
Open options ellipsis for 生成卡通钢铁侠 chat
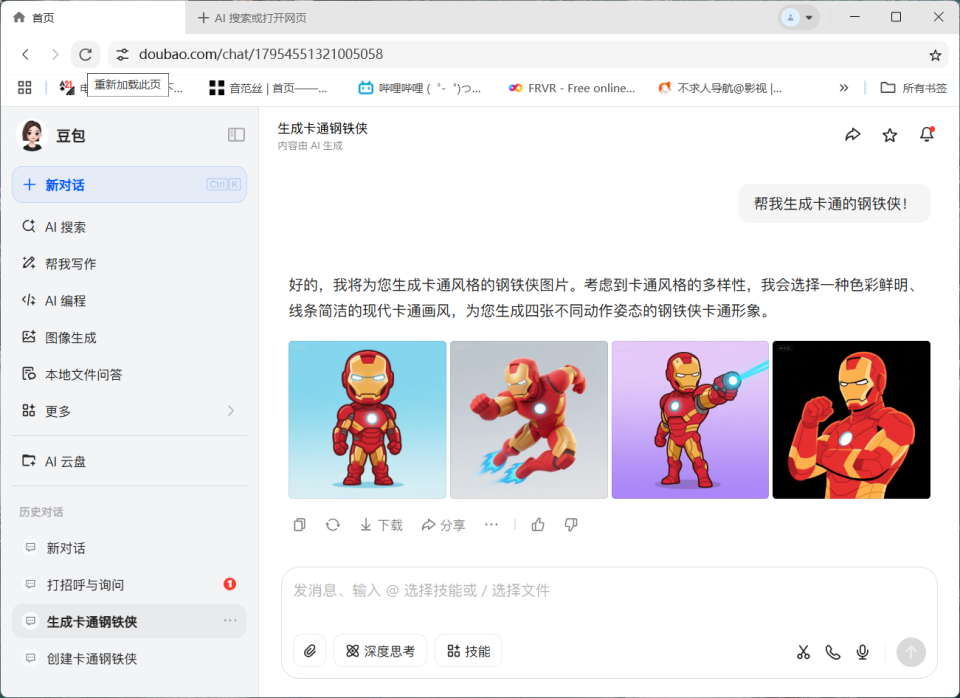pos(230,621)
